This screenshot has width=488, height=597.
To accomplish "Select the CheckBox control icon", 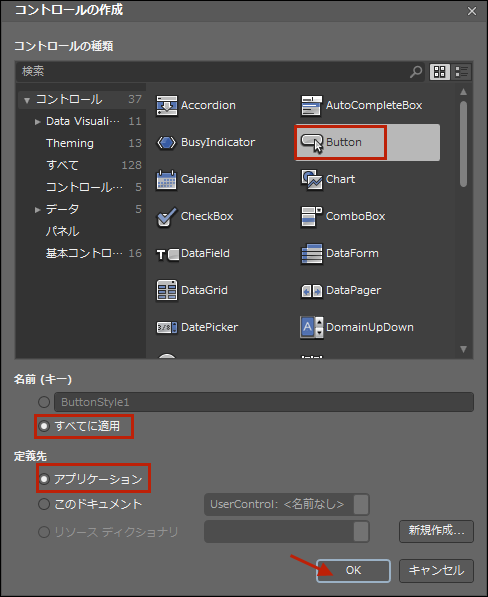I will [167, 217].
